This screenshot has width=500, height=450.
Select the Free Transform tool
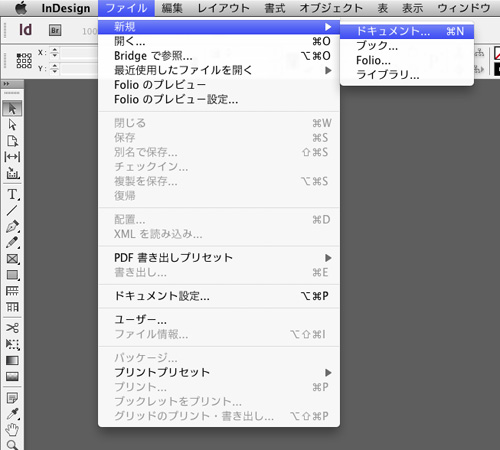12,344
